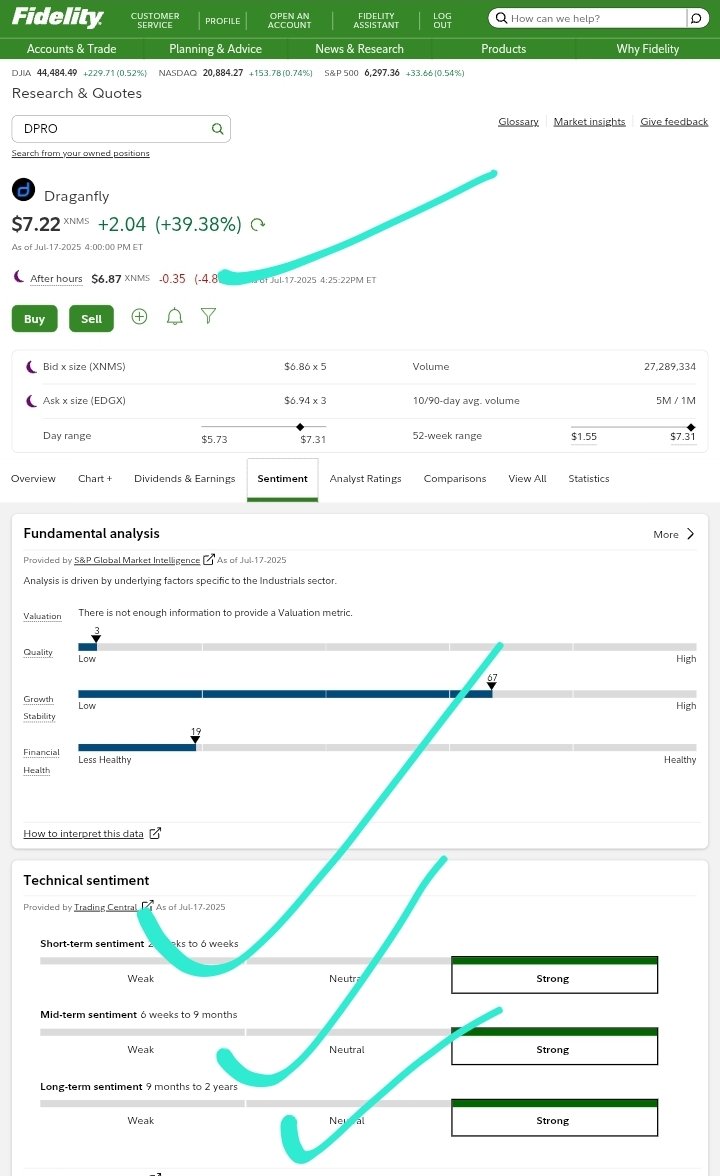Viewport: 720px width, 1176px height.
Task: Open Search from your owned positions
Action: click(80, 153)
